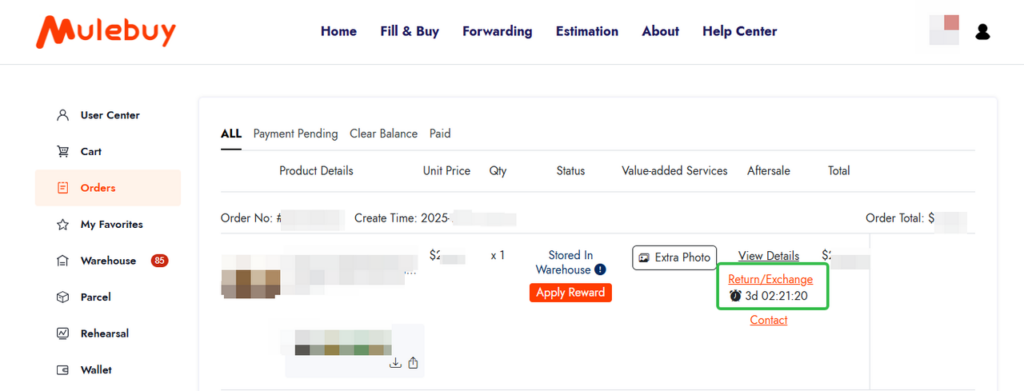Select the My Favorites star icon
This screenshot has width=1024, height=391.
pos(63,225)
